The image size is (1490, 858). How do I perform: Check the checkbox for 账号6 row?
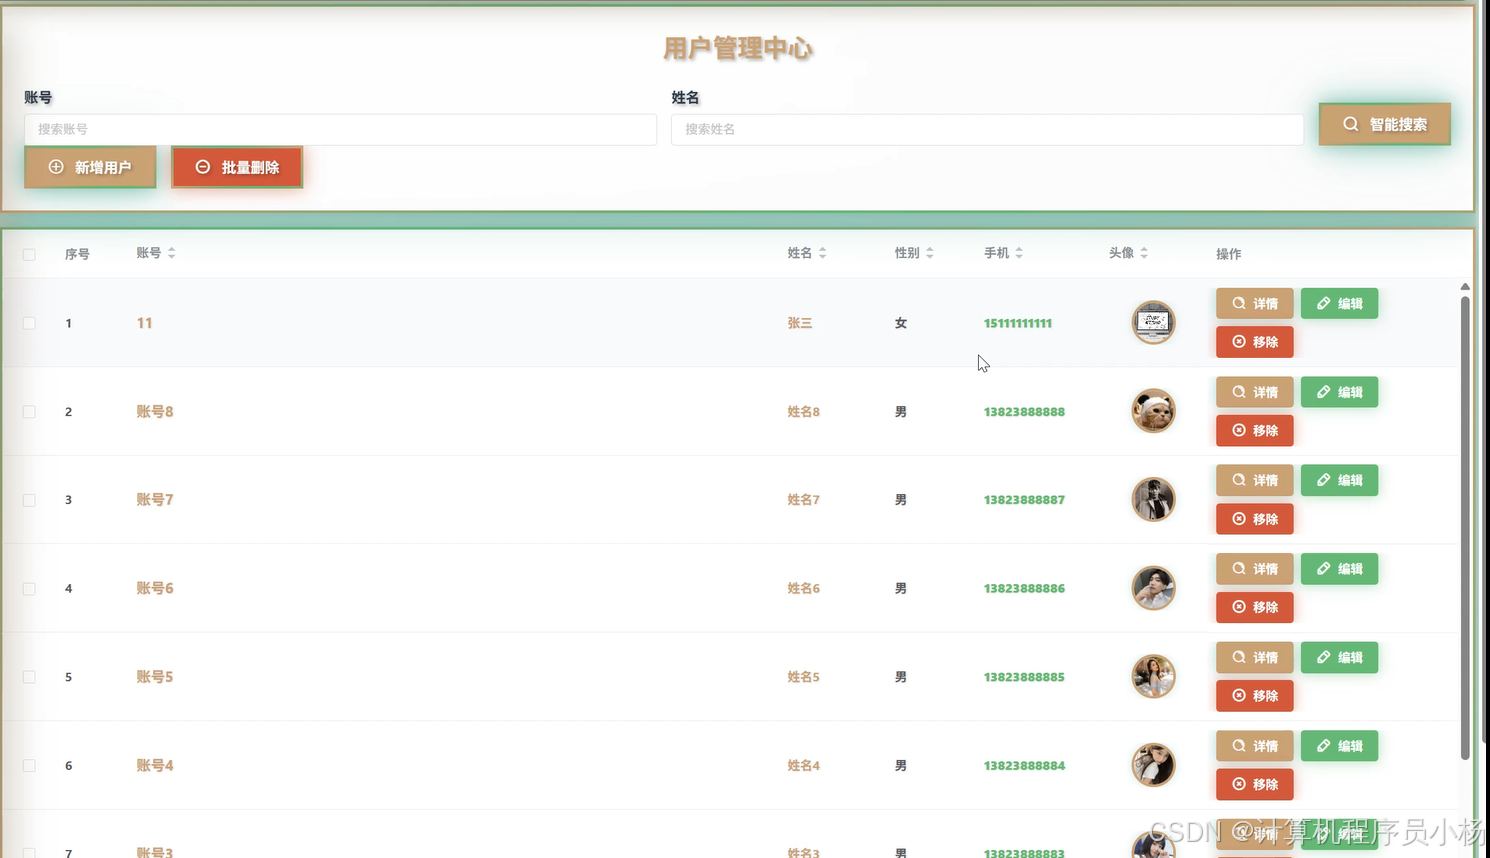29,589
